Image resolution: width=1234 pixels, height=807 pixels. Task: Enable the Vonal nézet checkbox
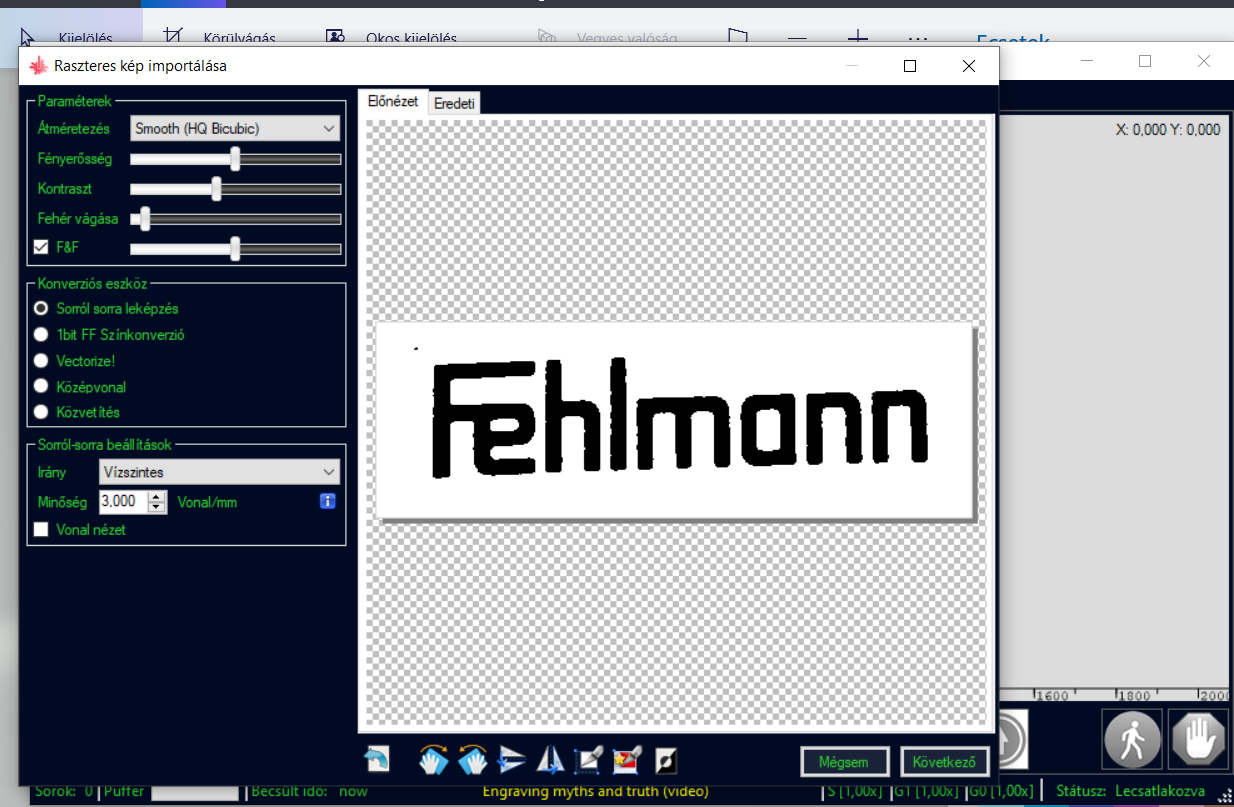point(41,530)
